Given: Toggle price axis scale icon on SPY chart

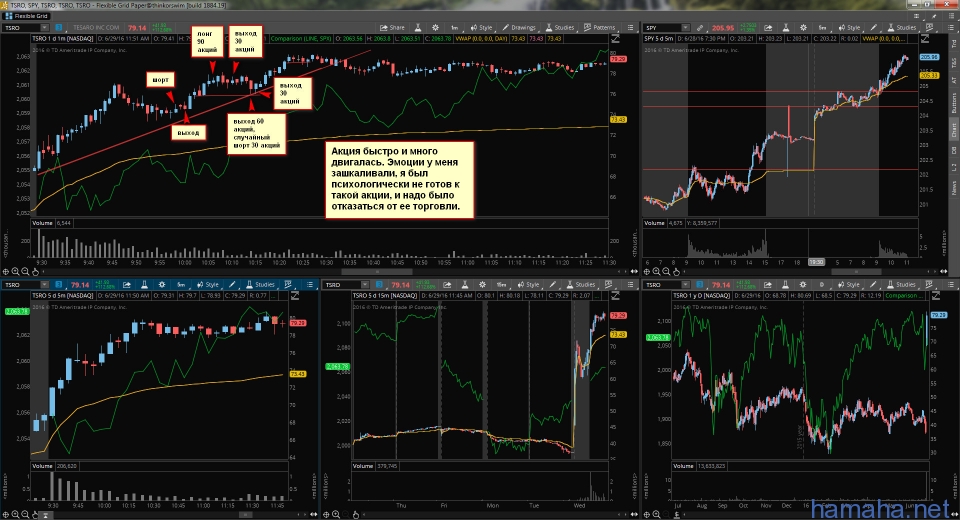Looking at the screenshot, I should point(925,39).
